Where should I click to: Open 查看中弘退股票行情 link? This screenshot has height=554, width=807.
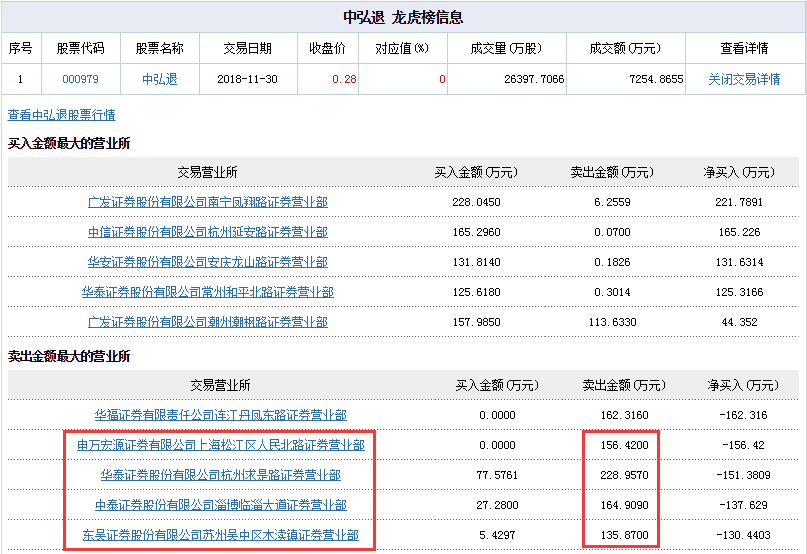61,115
